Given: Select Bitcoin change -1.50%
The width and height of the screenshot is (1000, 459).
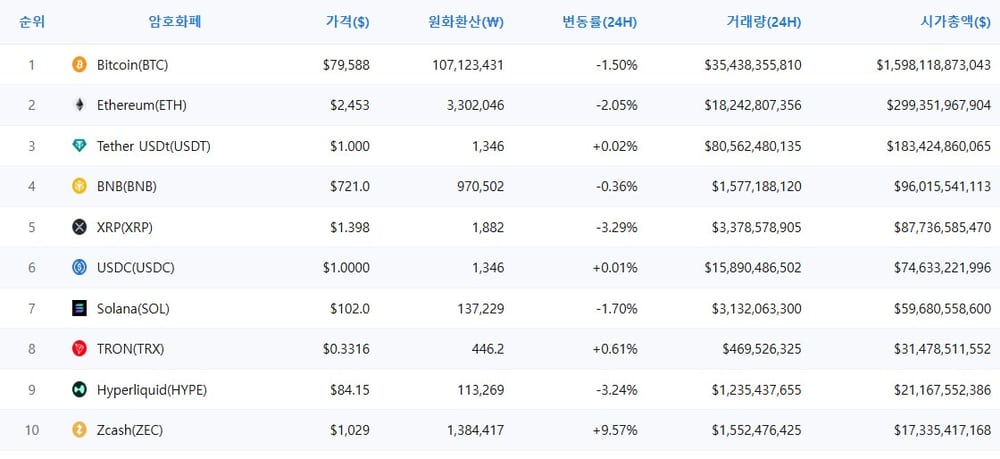Looking at the screenshot, I should click(615, 65).
